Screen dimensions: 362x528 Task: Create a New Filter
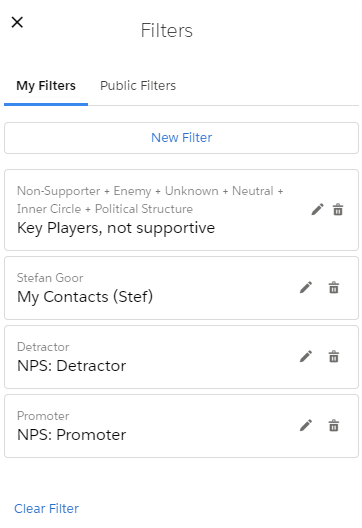pos(181,138)
